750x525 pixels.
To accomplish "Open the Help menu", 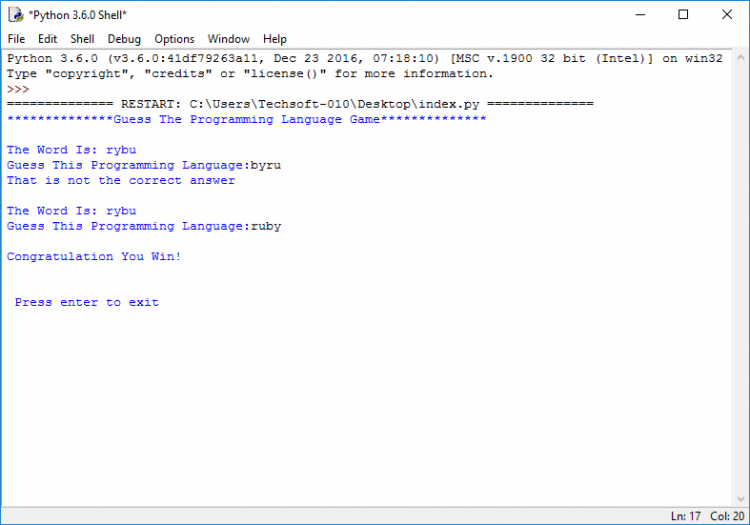I will (275, 39).
